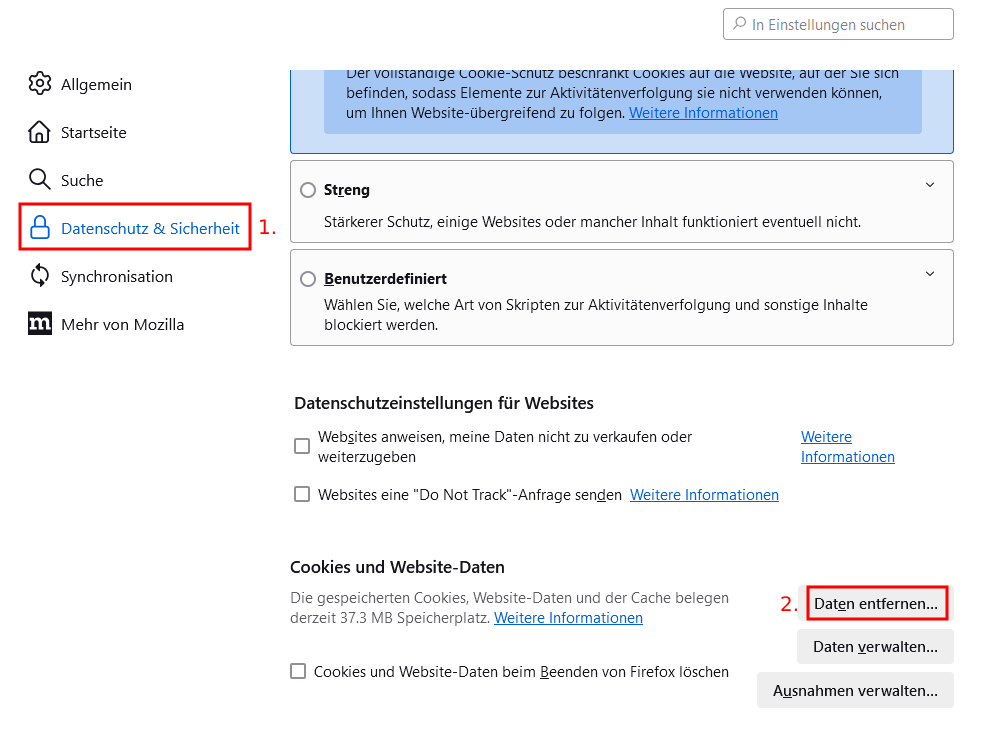Expand the Benutzerdefiniert section chevron
This screenshot has height=742, width=988.
click(x=930, y=274)
